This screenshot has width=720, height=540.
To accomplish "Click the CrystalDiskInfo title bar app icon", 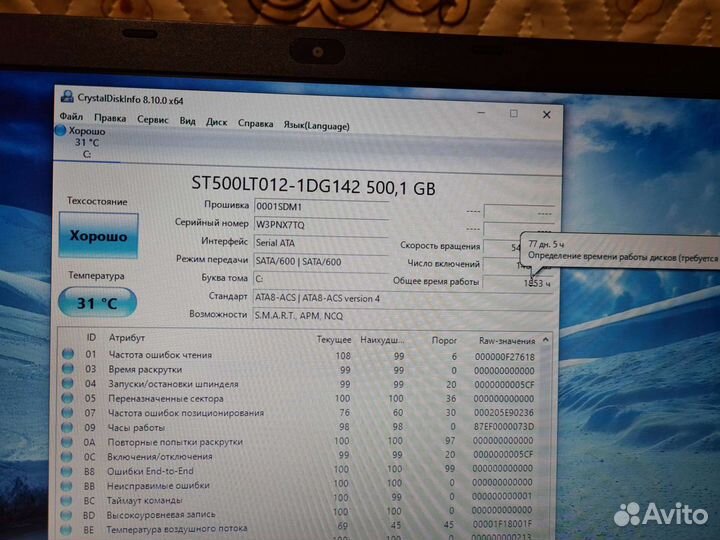I will pyautogui.click(x=67, y=96).
